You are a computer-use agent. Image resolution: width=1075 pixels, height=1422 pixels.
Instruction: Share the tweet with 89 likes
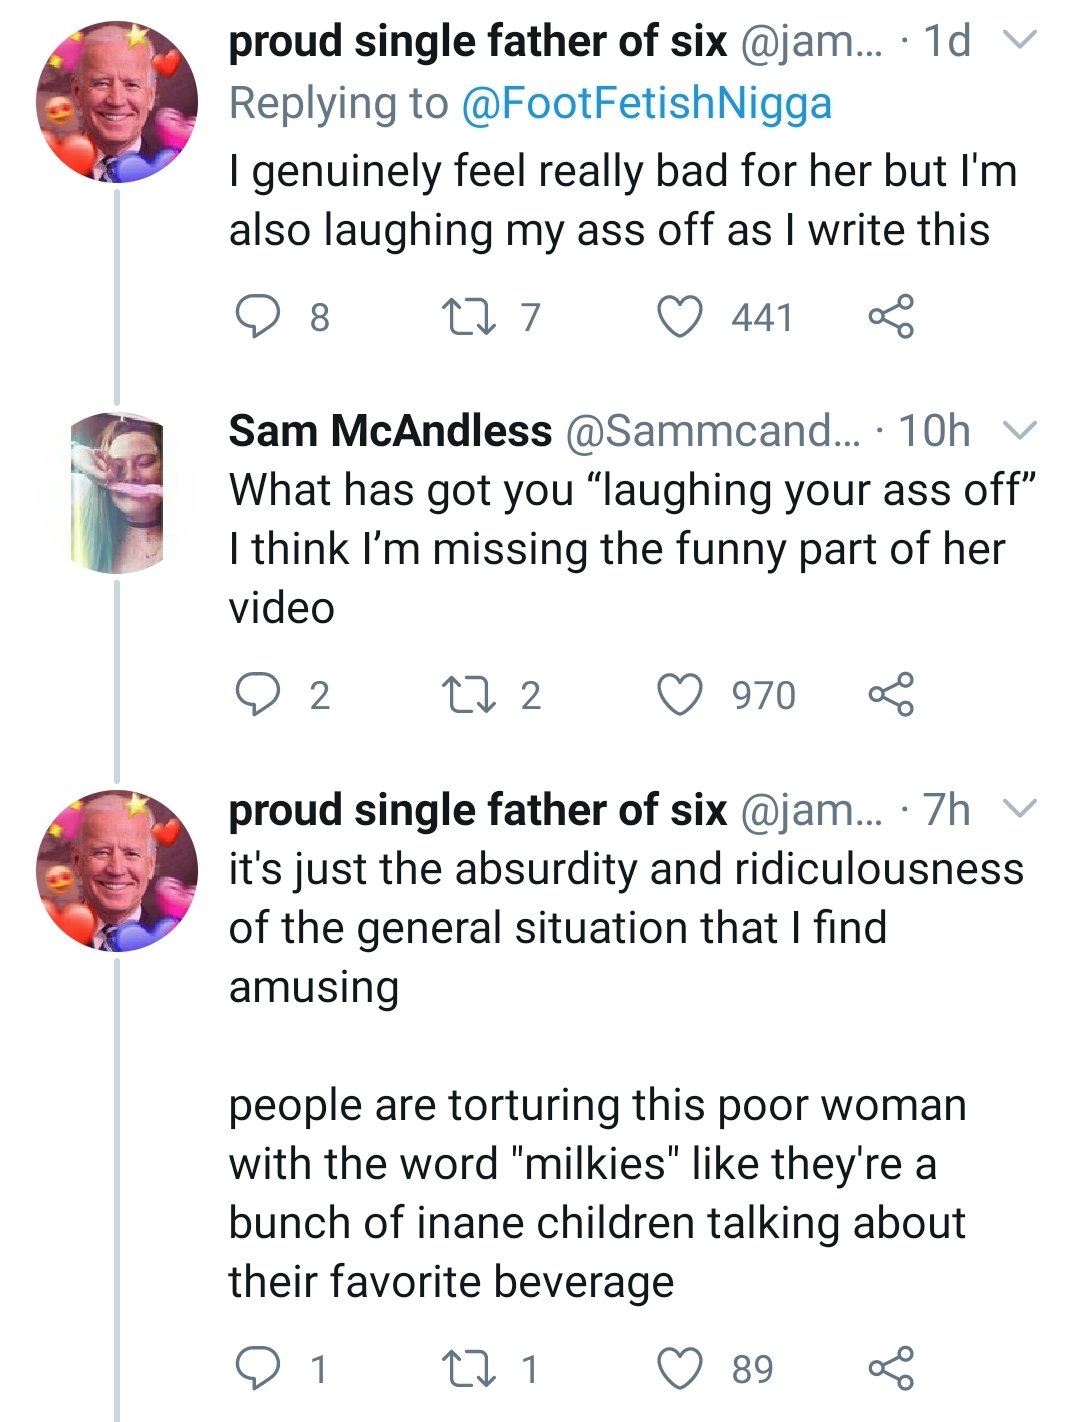click(891, 1368)
